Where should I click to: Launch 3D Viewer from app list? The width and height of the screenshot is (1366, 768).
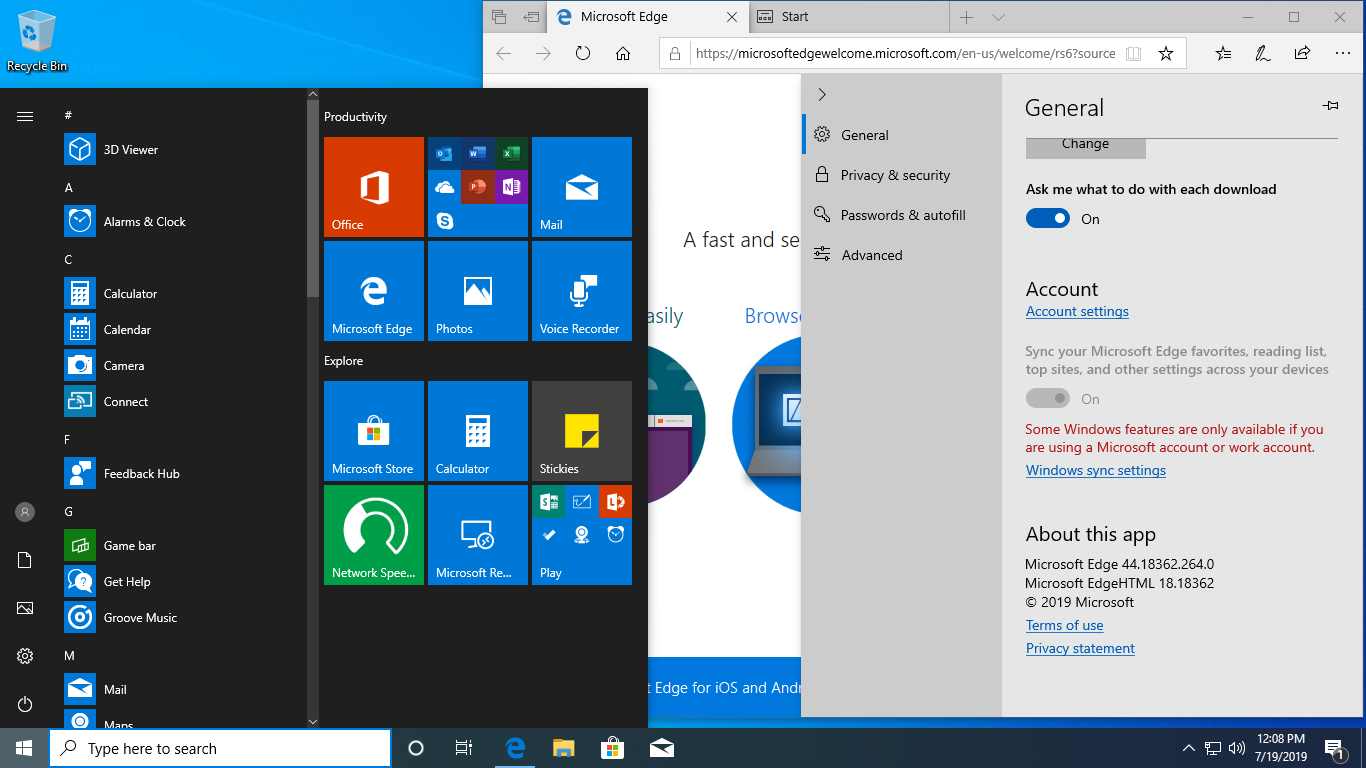183,150
